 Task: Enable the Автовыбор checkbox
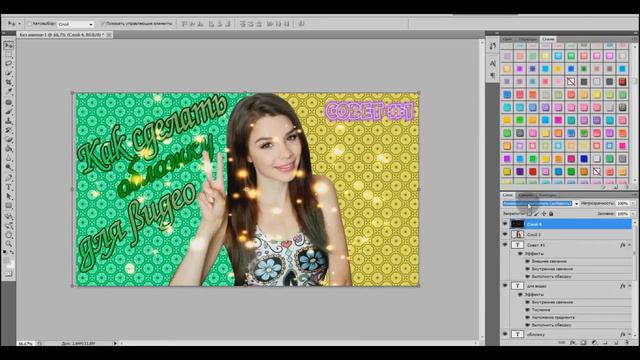29,24
